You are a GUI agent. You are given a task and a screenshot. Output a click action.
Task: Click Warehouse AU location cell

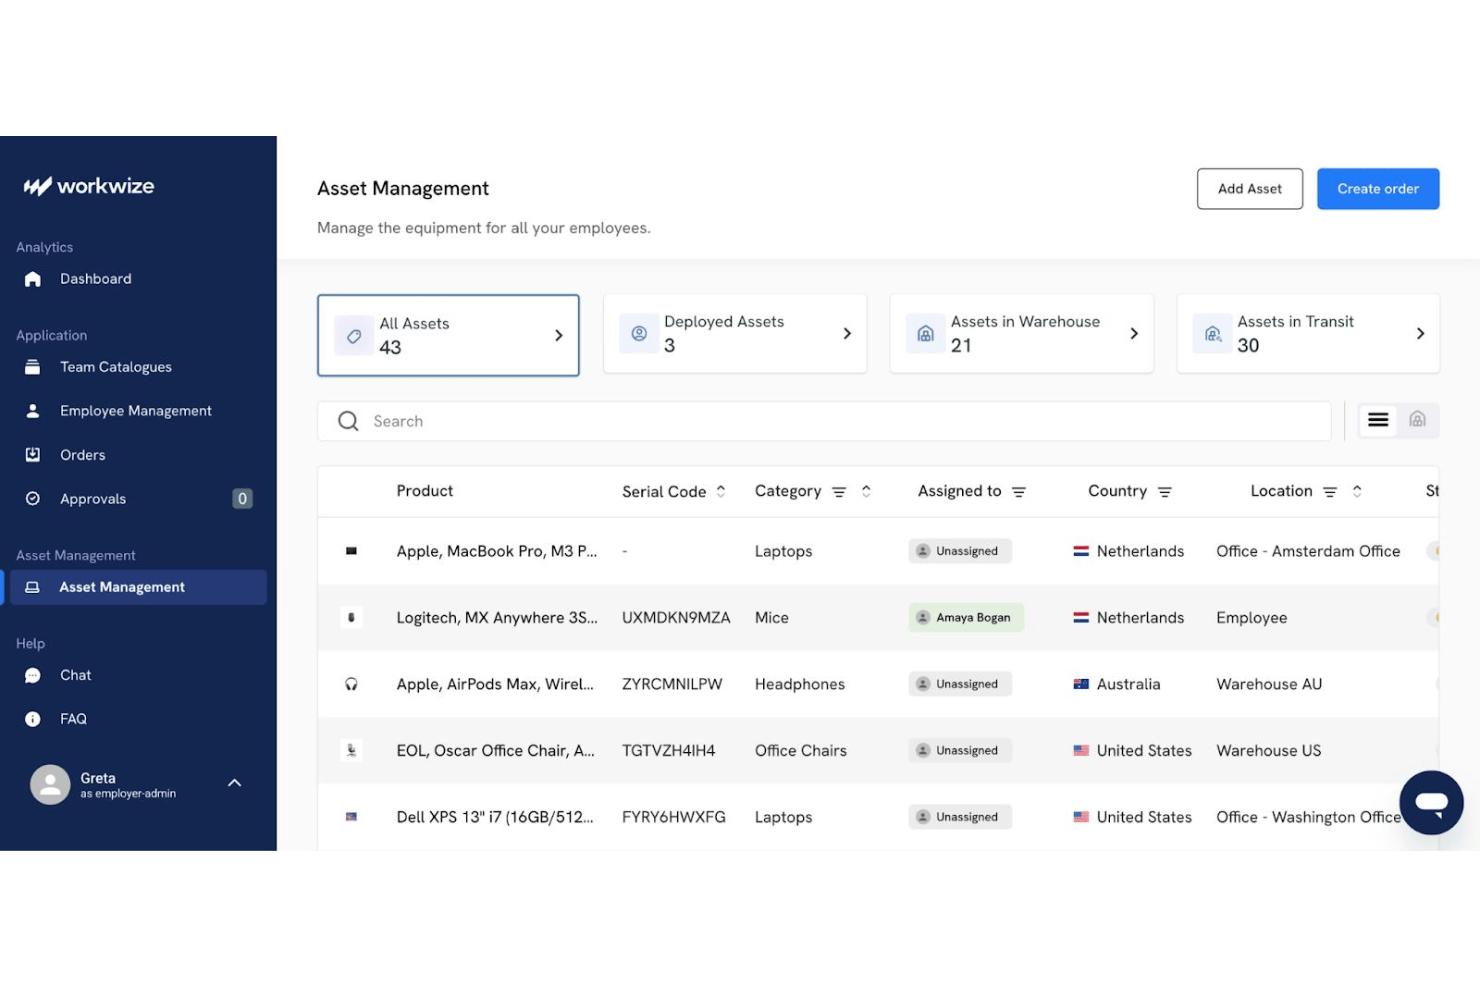(x=1269, y=684)
